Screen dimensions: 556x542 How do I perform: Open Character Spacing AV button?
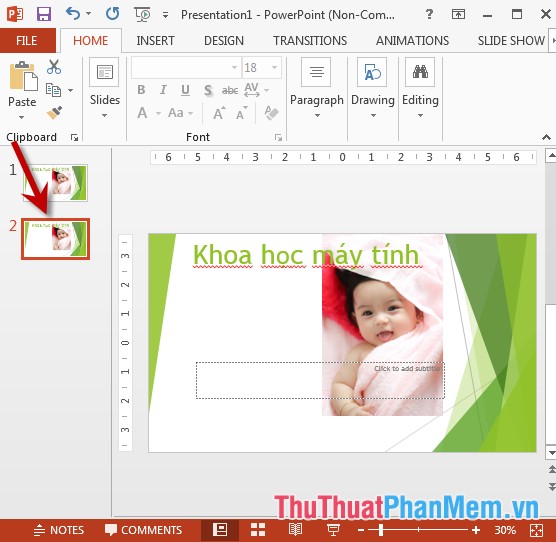click(x=252, y=90)
